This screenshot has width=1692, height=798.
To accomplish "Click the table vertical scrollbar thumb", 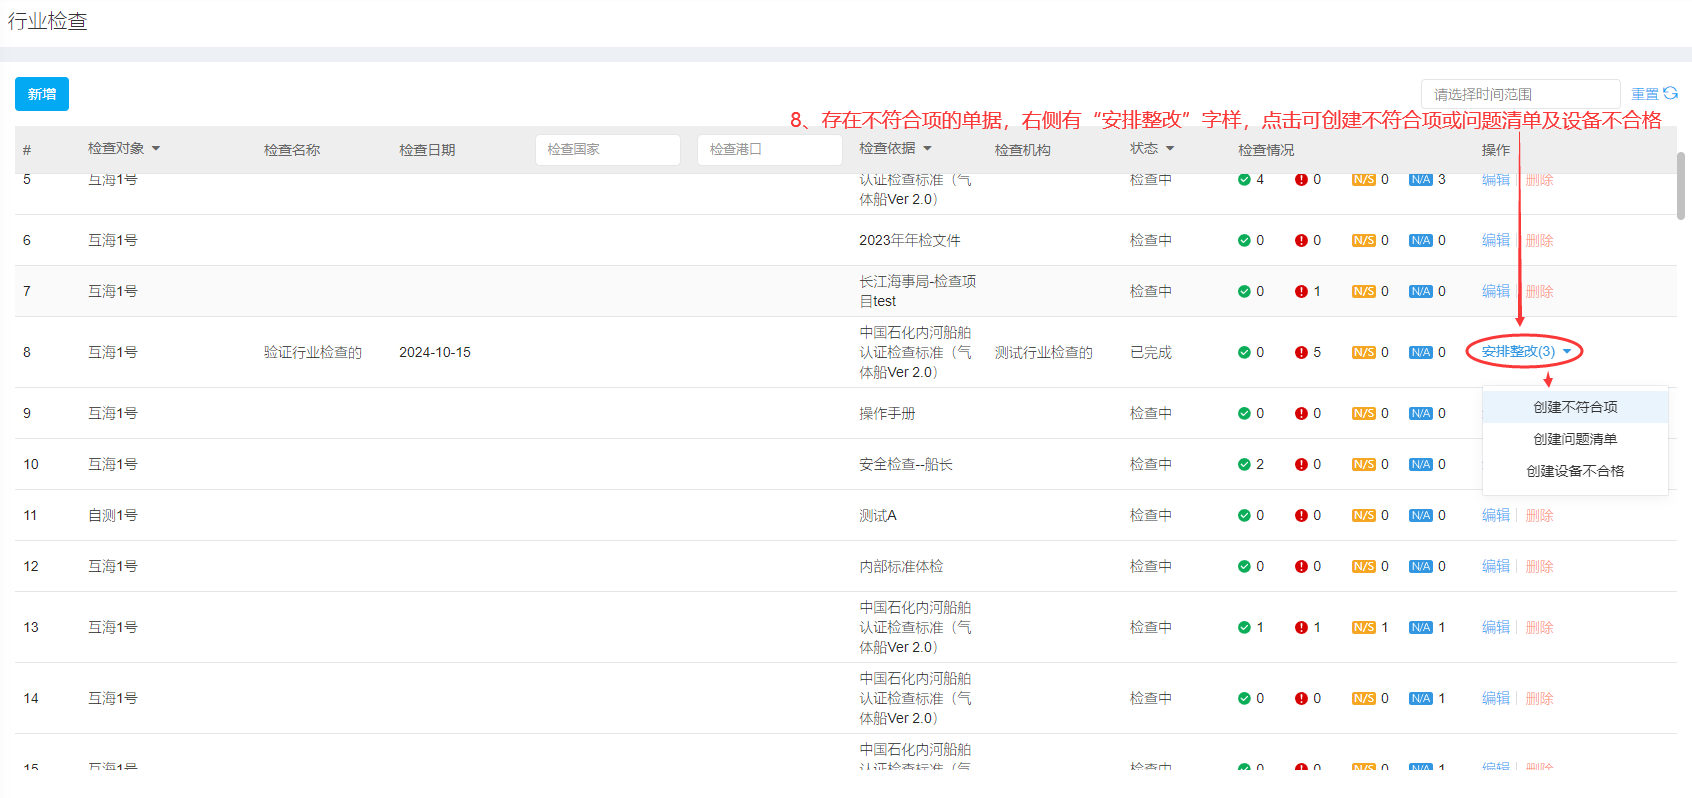I will [x=1681, y=185].
